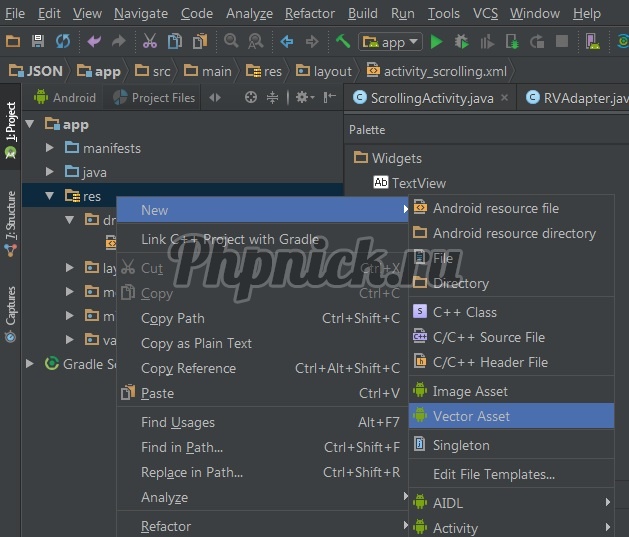The width and height of the screenshot is (629, 537).
Task: Collapse the res folder node
Action: pos(50,196)
